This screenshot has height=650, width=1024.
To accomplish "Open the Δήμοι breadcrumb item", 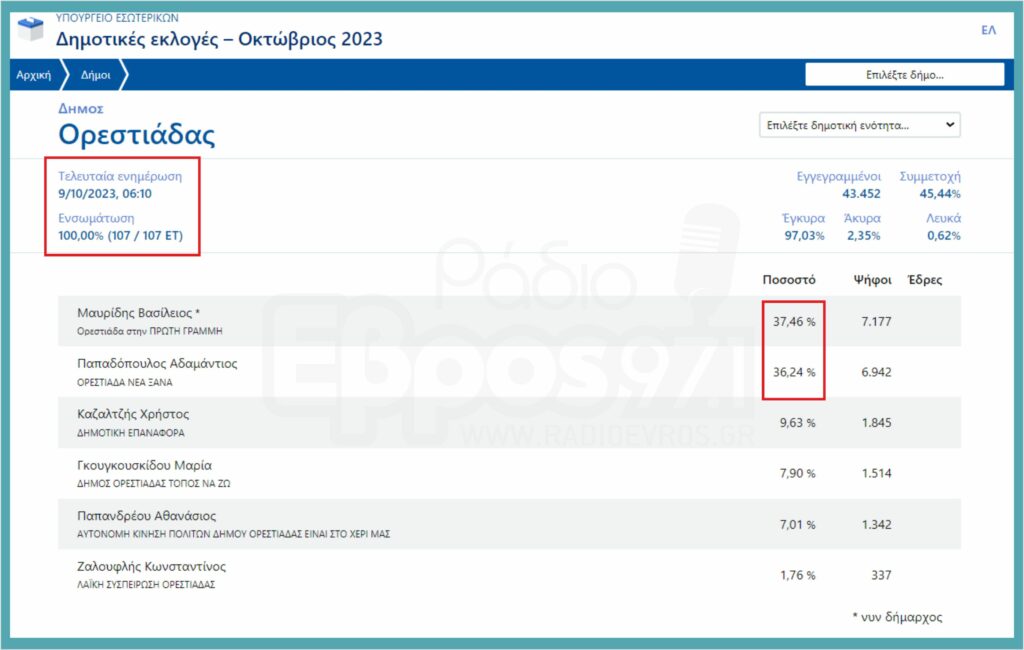I will (x=96, y=75).
